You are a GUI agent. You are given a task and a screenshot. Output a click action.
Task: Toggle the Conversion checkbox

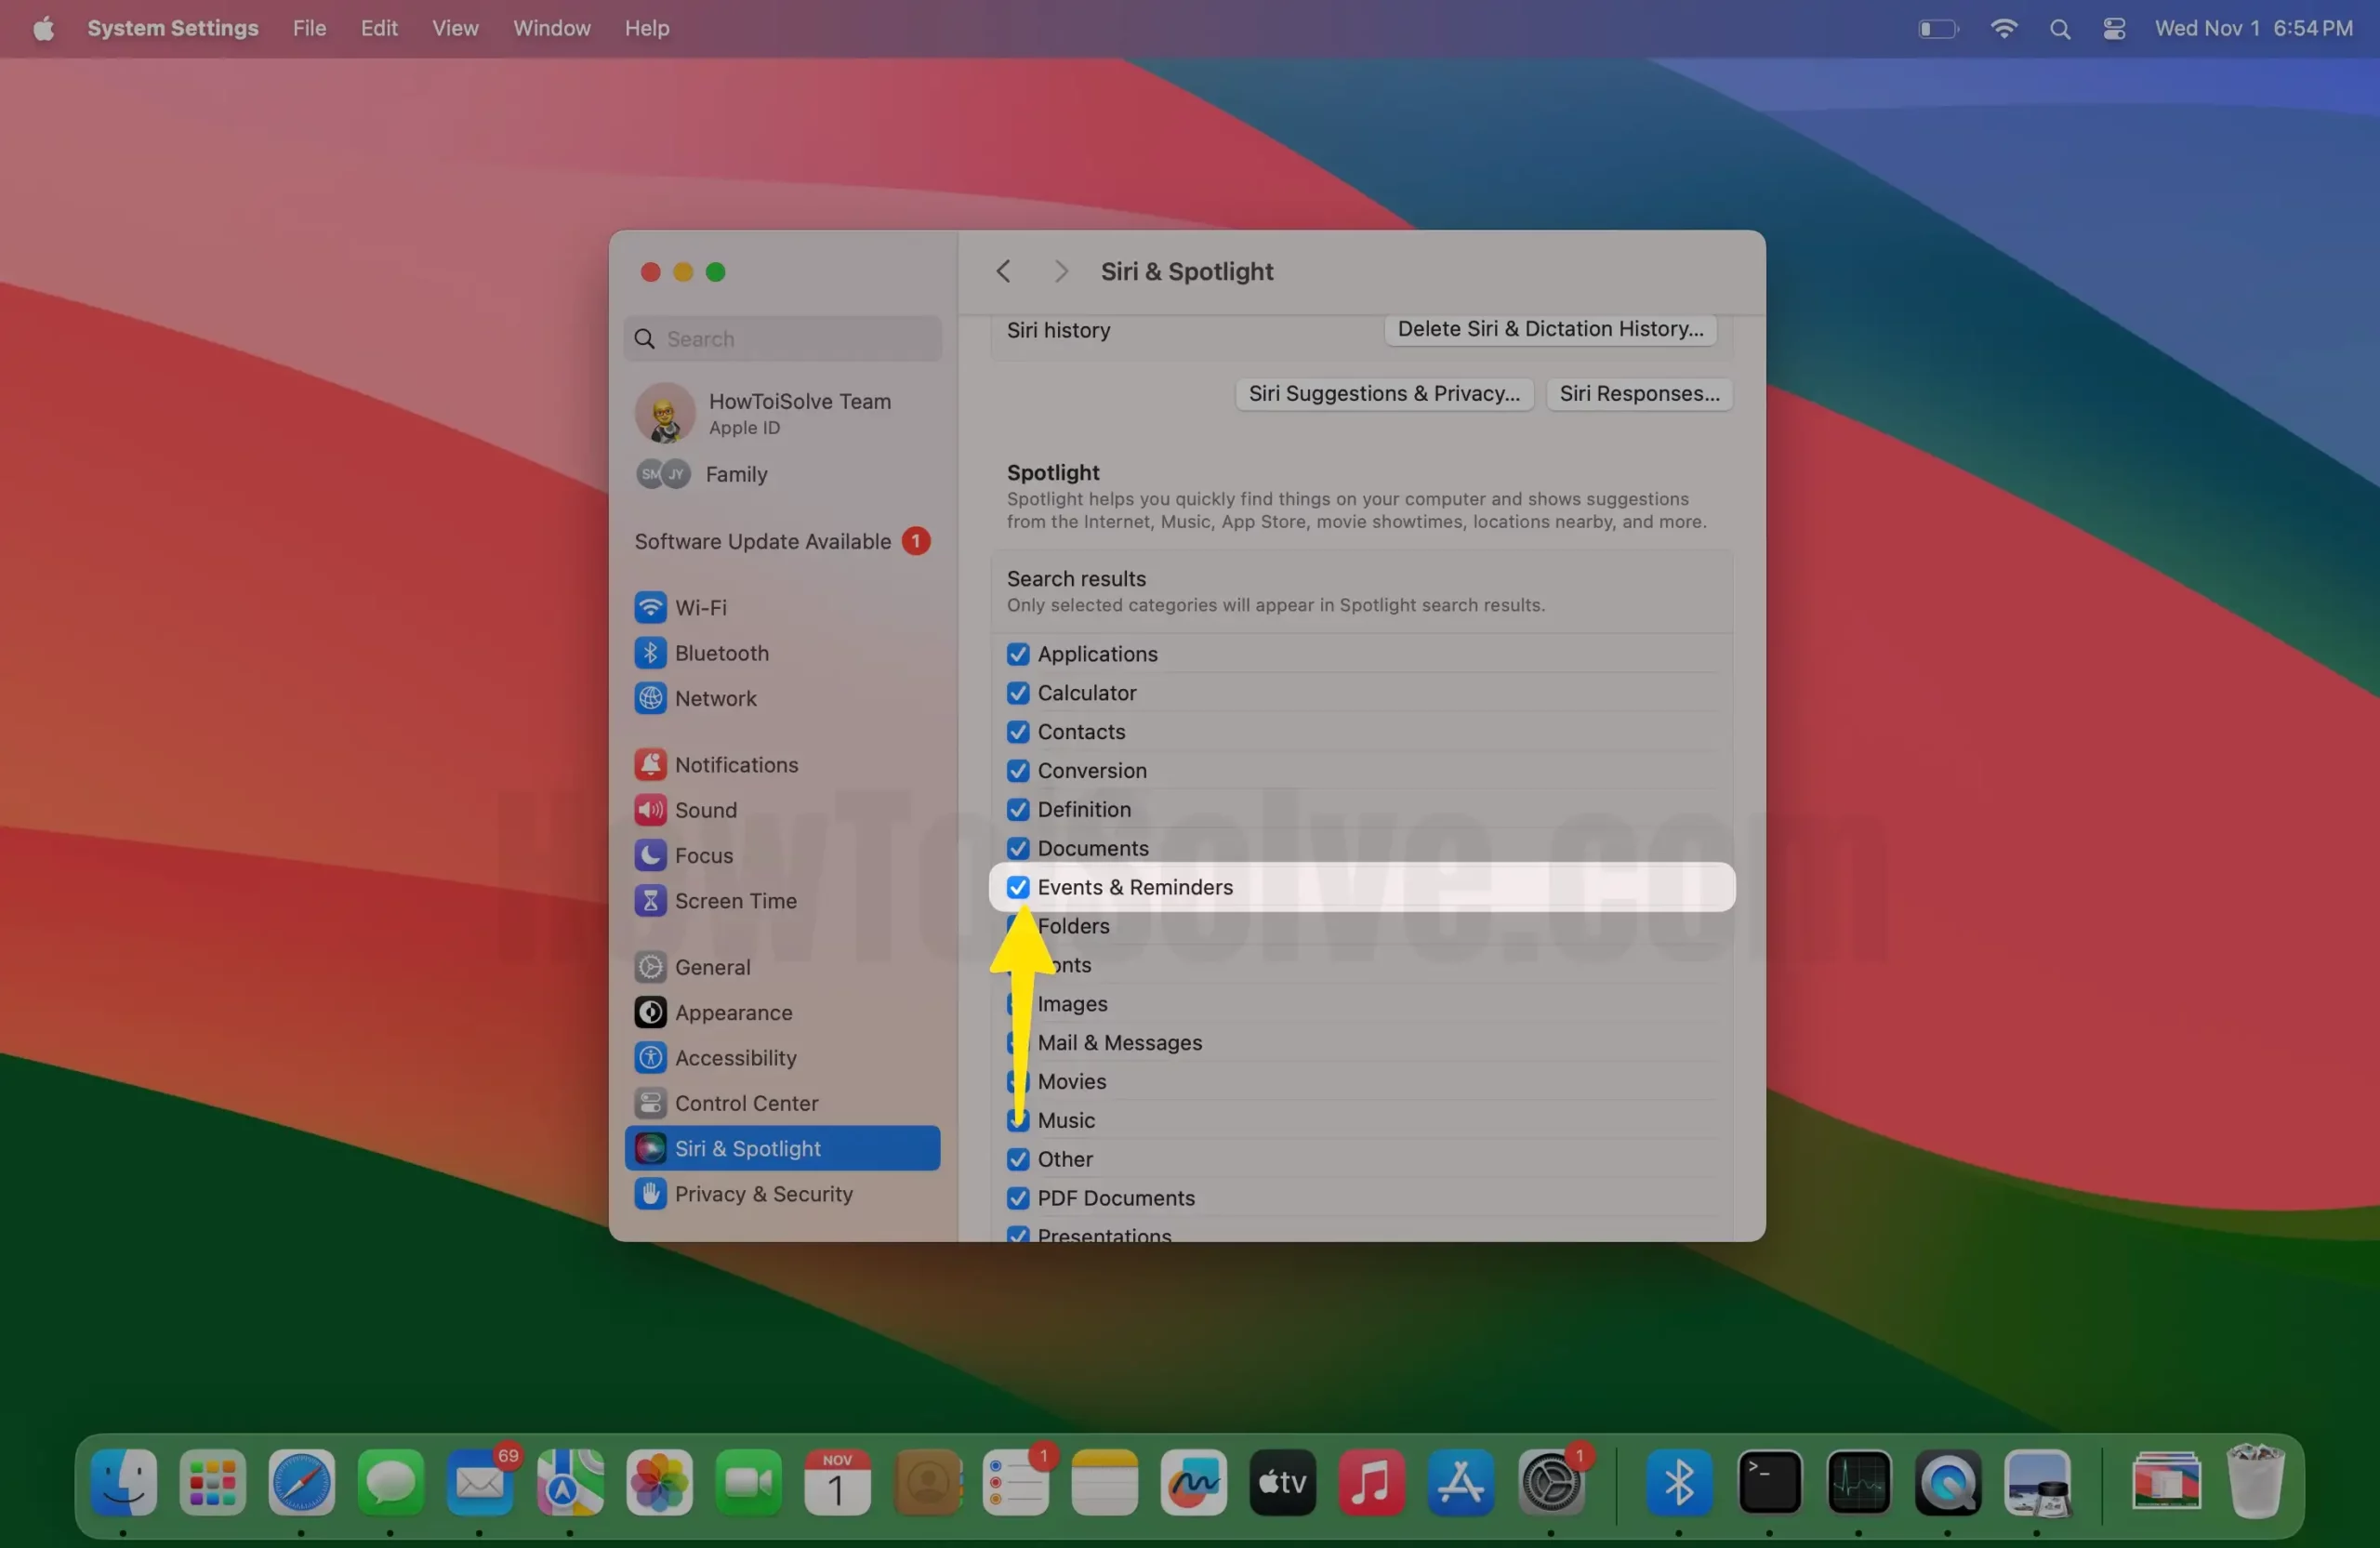pos(1018,770)
